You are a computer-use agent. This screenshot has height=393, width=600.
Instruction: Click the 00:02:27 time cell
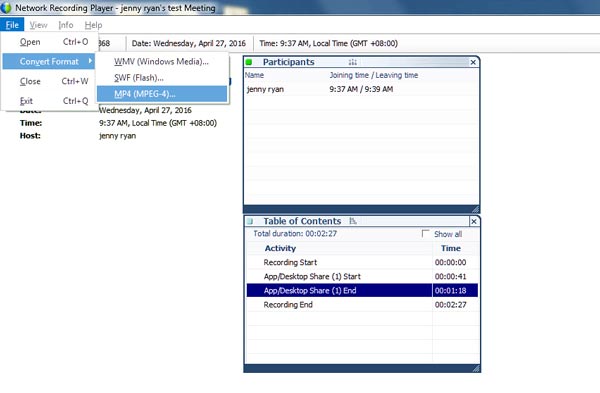[451, 305]
